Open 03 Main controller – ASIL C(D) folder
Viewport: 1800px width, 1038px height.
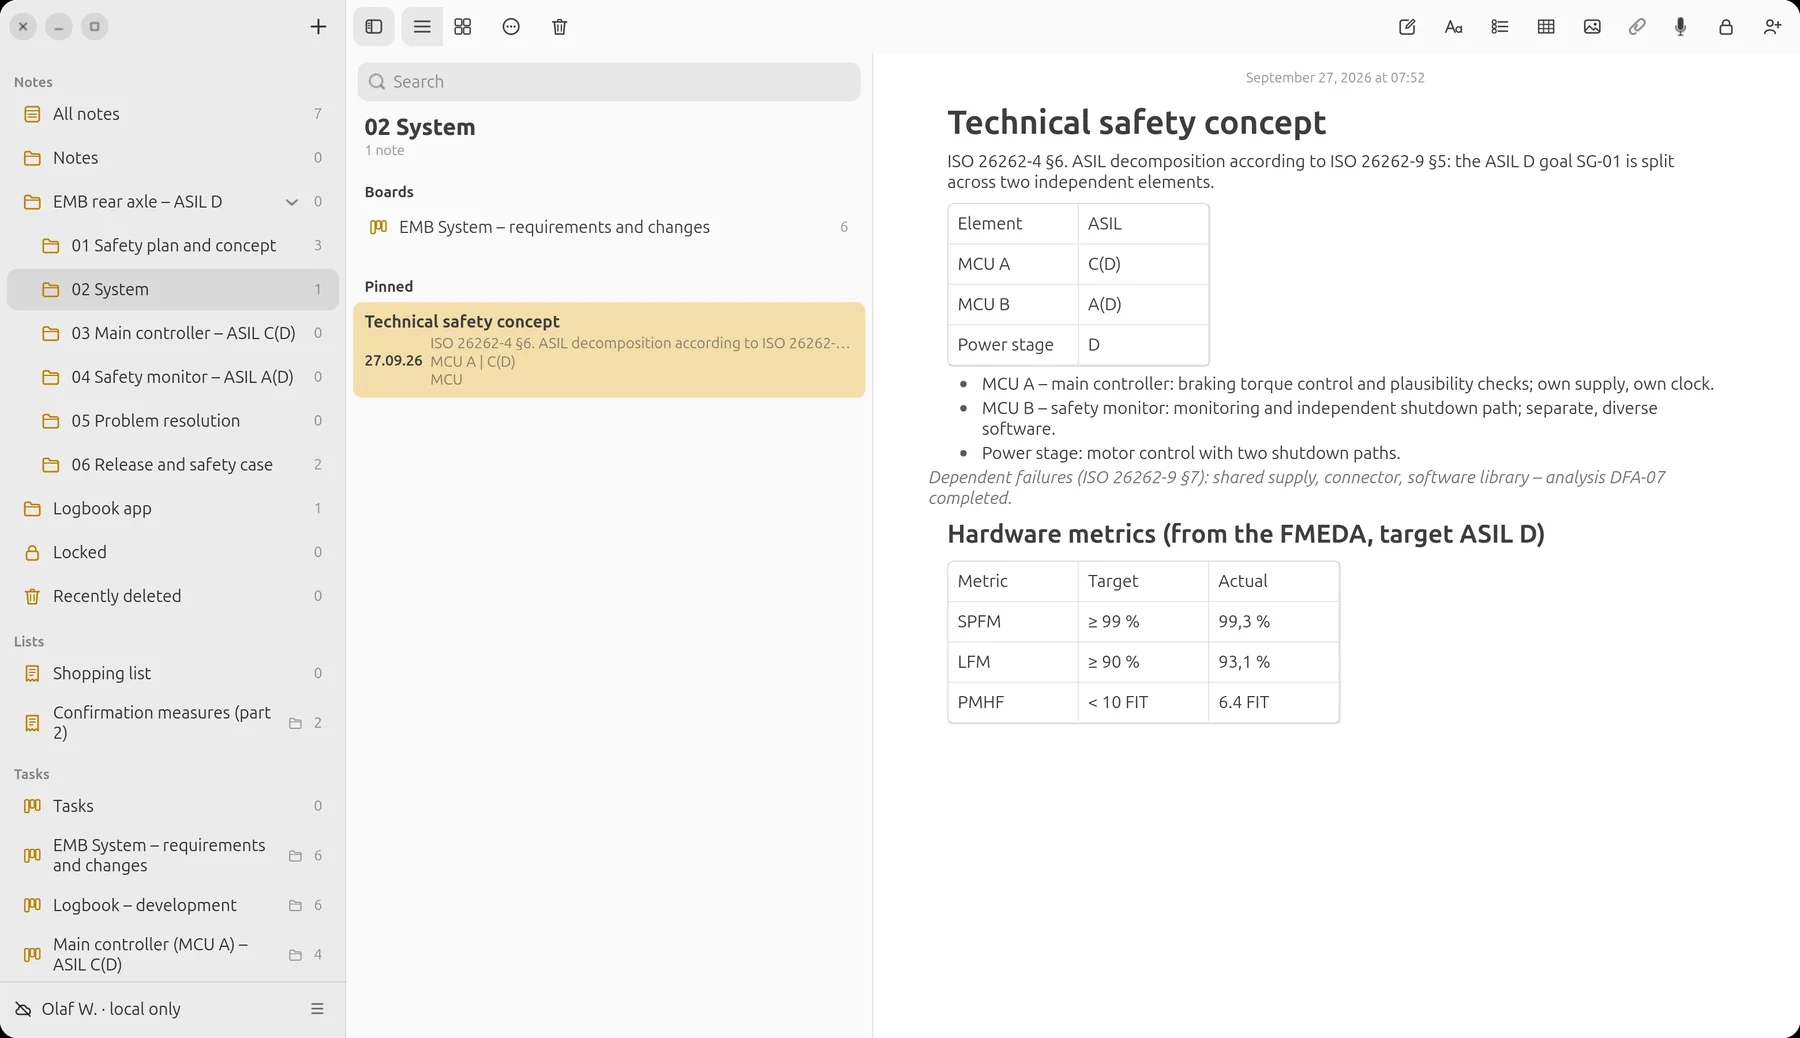[173, 333]
